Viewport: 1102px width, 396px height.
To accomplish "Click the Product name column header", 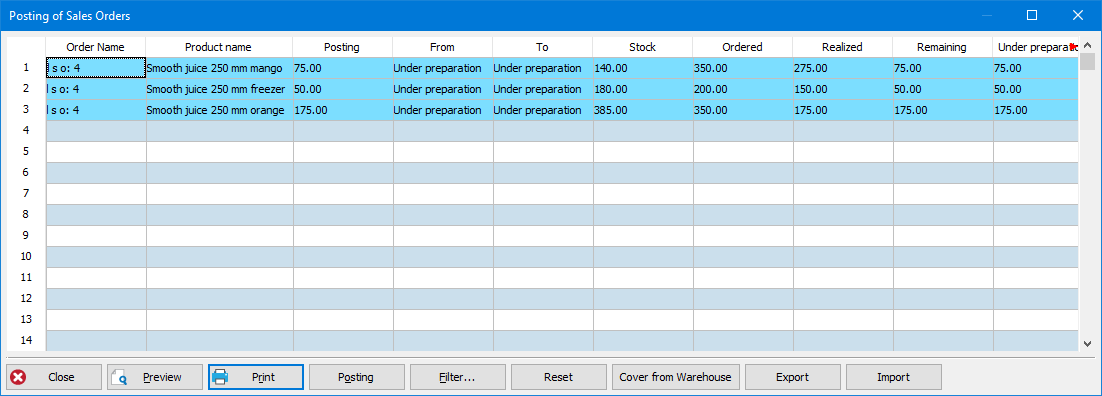I will [219, 47].
